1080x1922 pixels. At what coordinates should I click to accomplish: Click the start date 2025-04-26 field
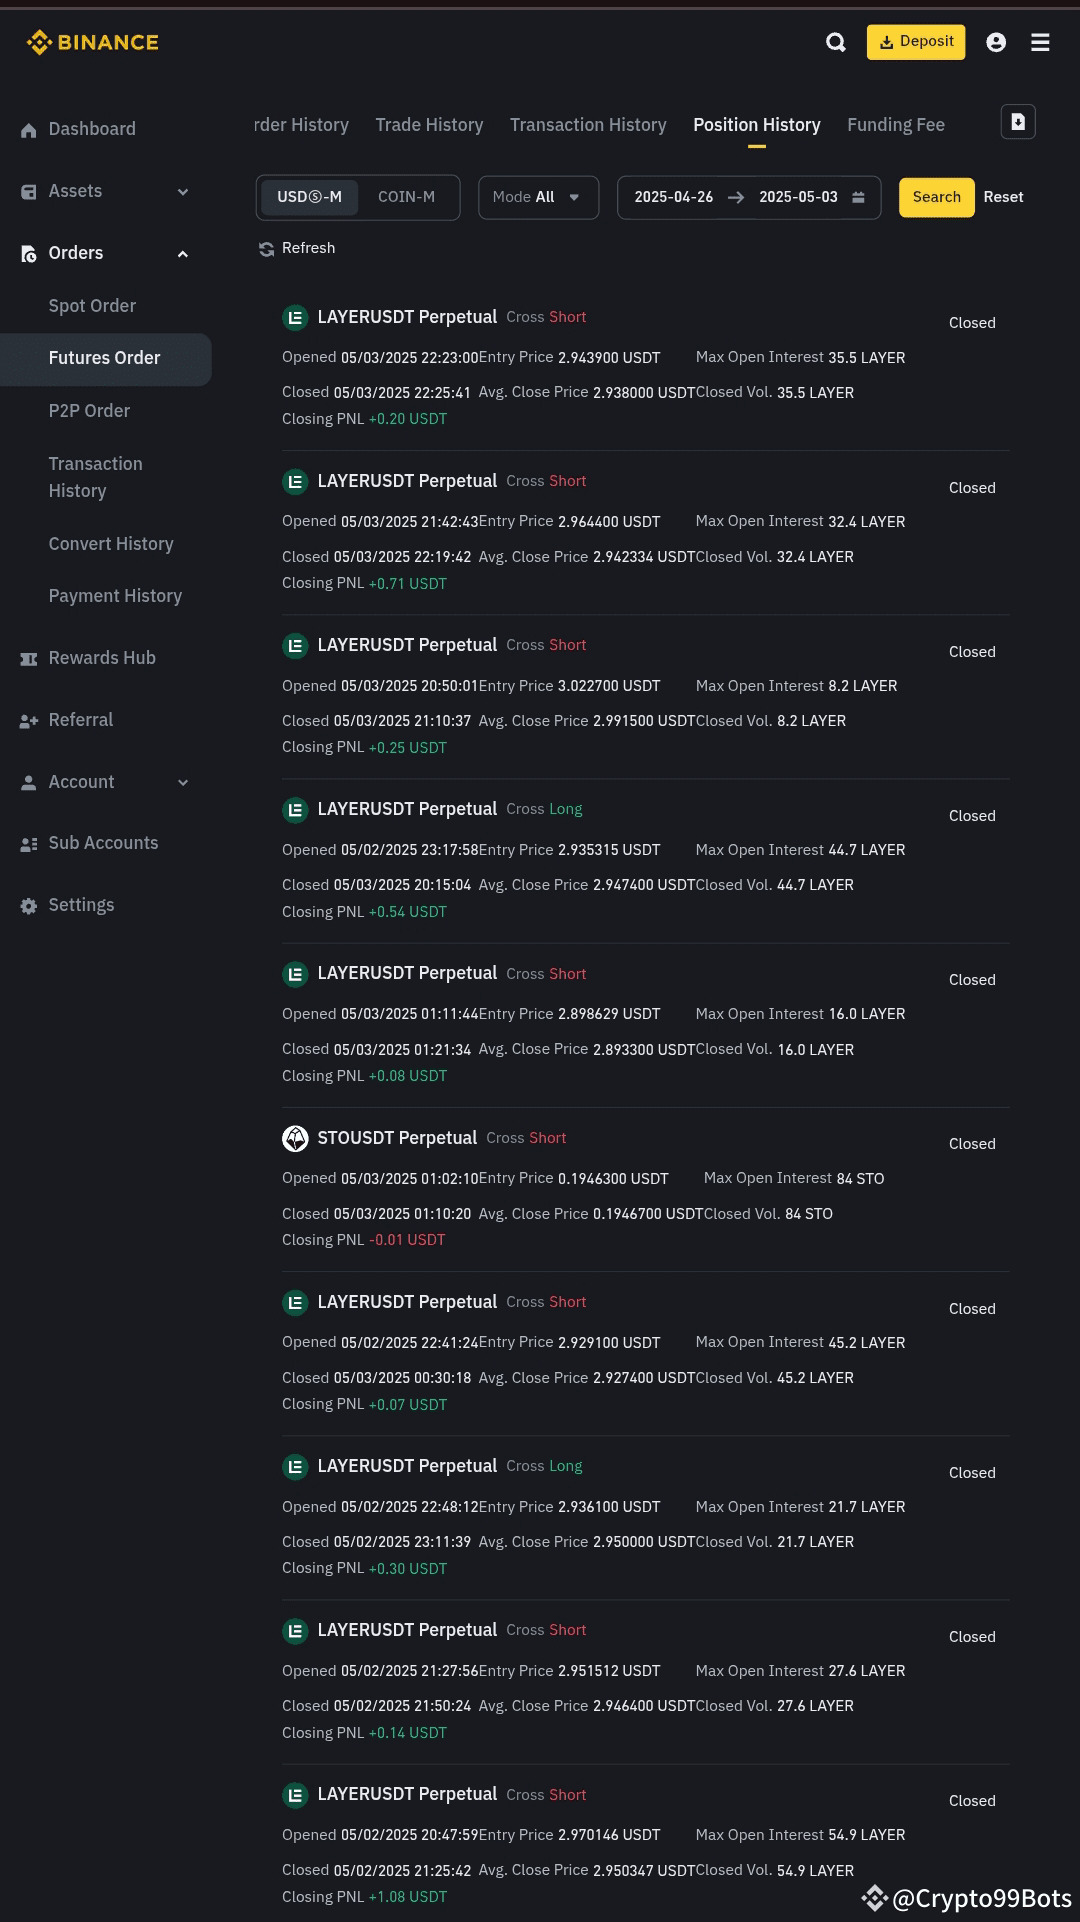pos(674,197)
